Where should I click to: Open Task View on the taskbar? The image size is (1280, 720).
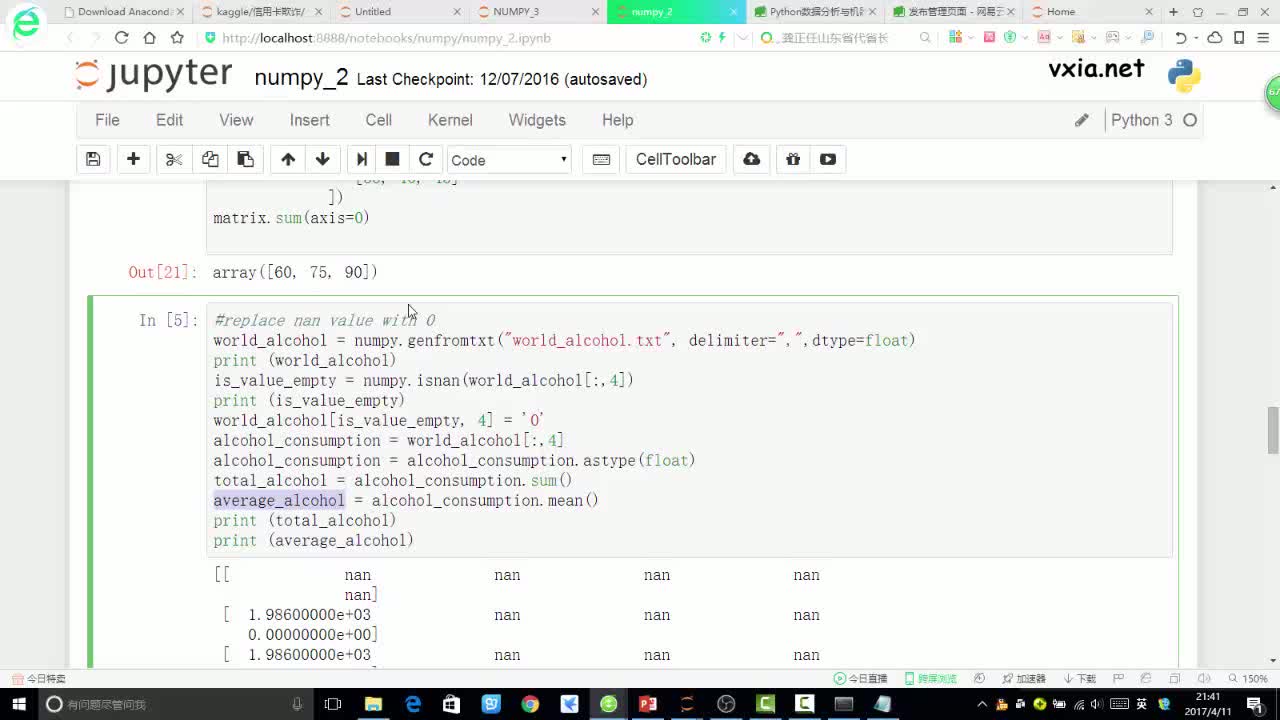pyautogui.click(x=333, y=704)
